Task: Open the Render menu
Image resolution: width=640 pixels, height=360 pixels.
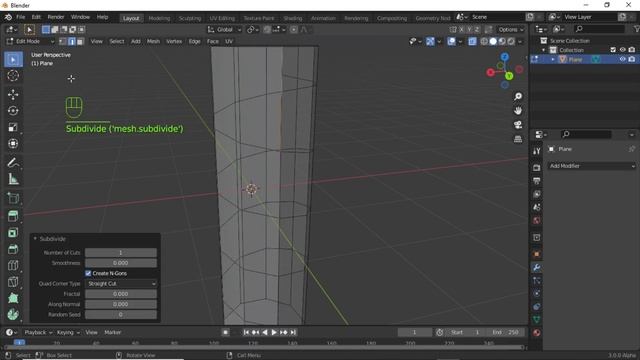Action: [56, 17]
